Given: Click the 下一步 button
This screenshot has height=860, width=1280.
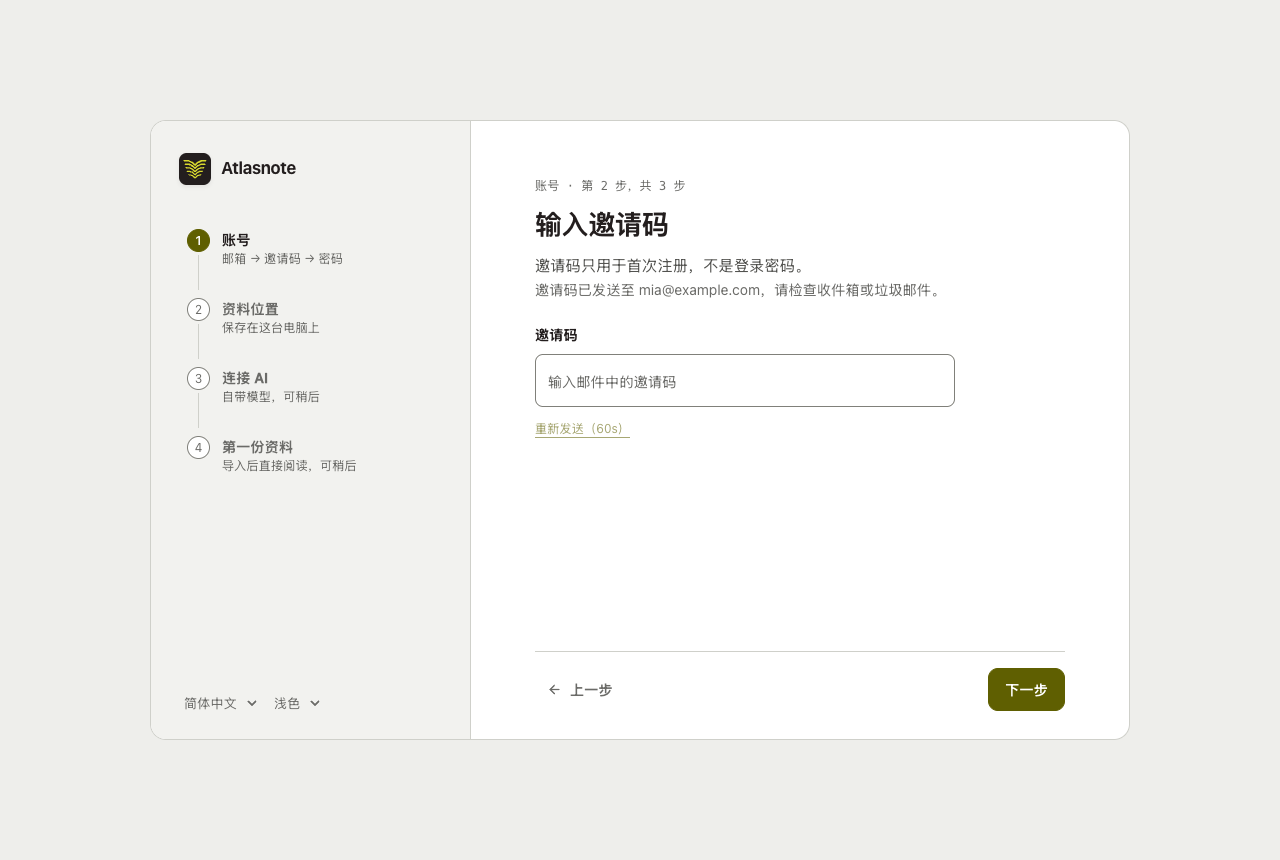Looking at the screenshot, I should [1026, 690].
